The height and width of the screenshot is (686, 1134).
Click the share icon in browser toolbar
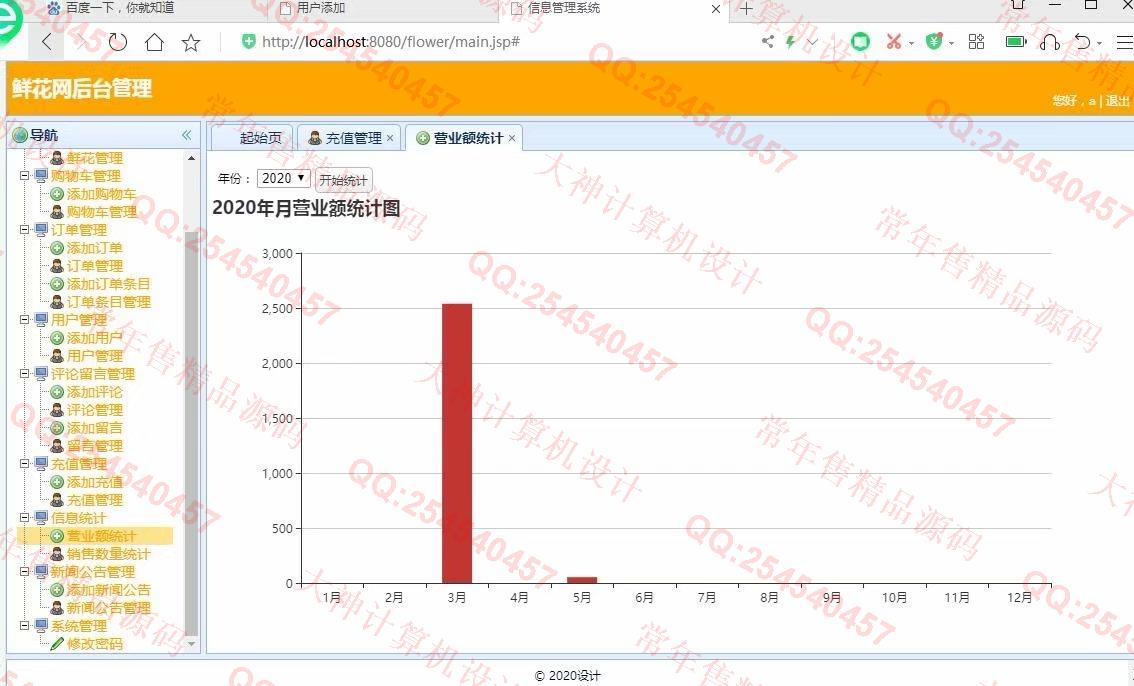pos(767,41)
